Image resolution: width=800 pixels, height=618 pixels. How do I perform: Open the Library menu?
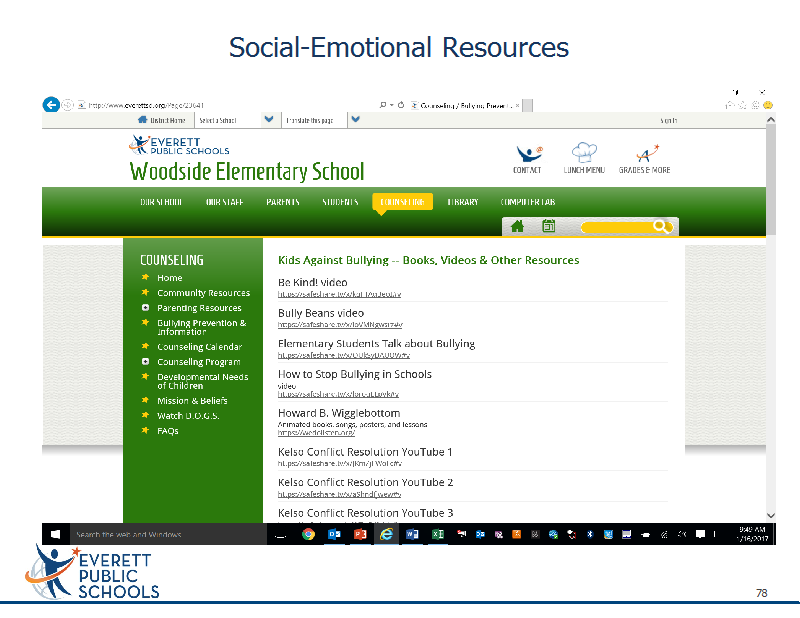click(x=463, y=202)
